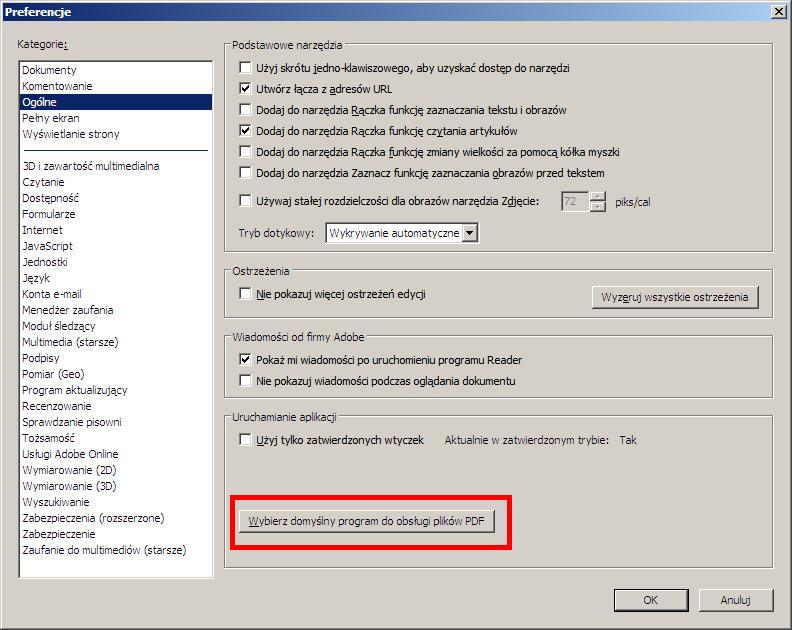Click the piks/cal resolution input field
This screenshot has width=792, height=630.
[x=574, y=201]
